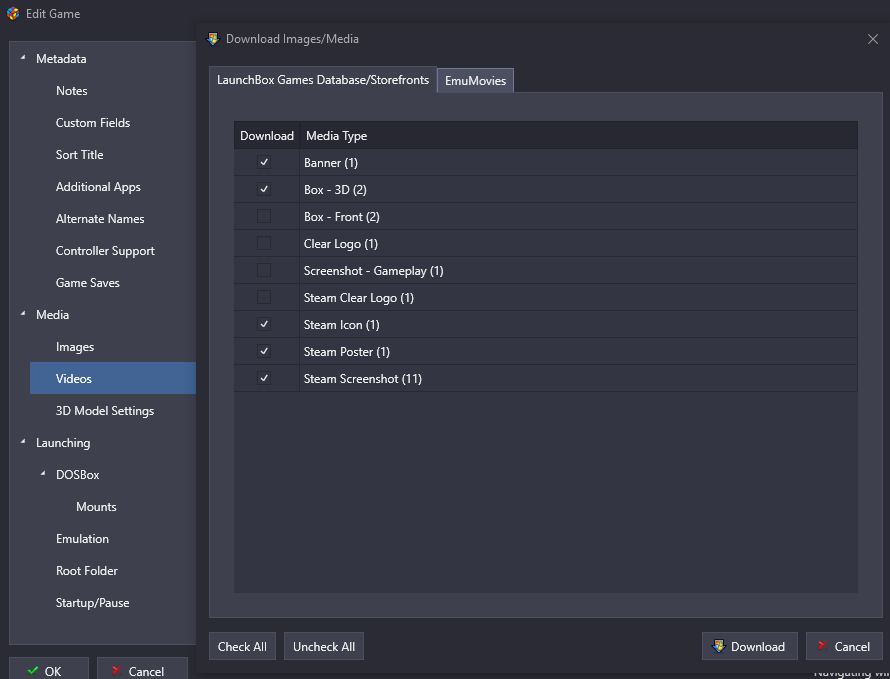Click the Download Images/Media dialog title icon
The image size is (890, 679).
(x=212, y=39)
